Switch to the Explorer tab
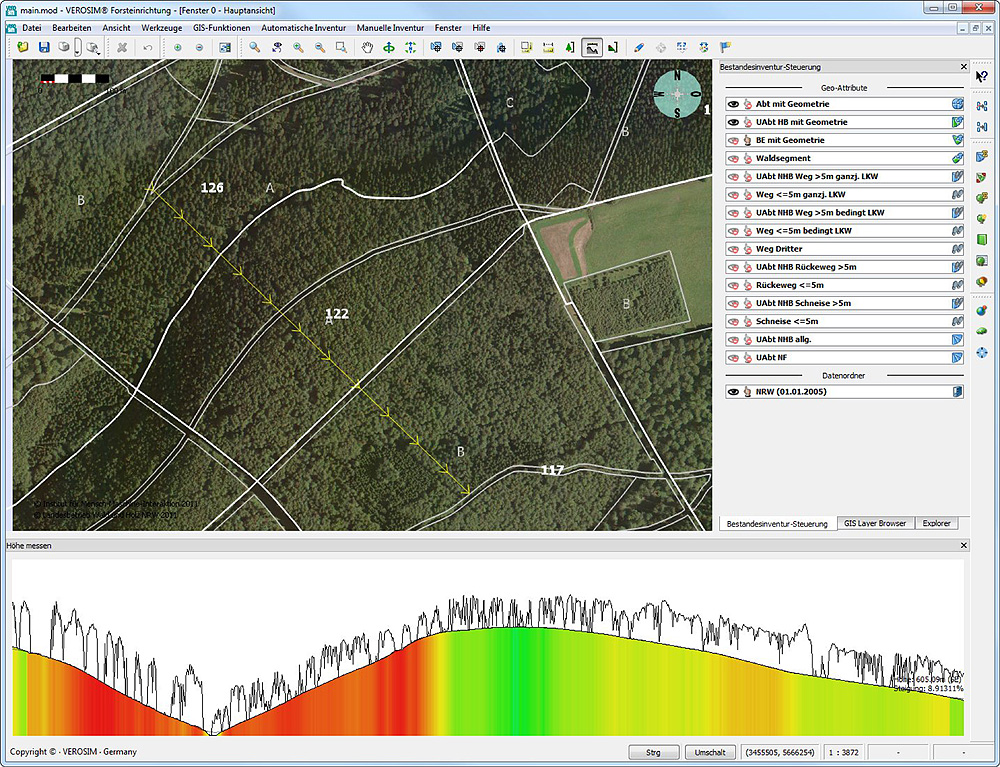This screenshot has height=767, width=1000. 936,523
